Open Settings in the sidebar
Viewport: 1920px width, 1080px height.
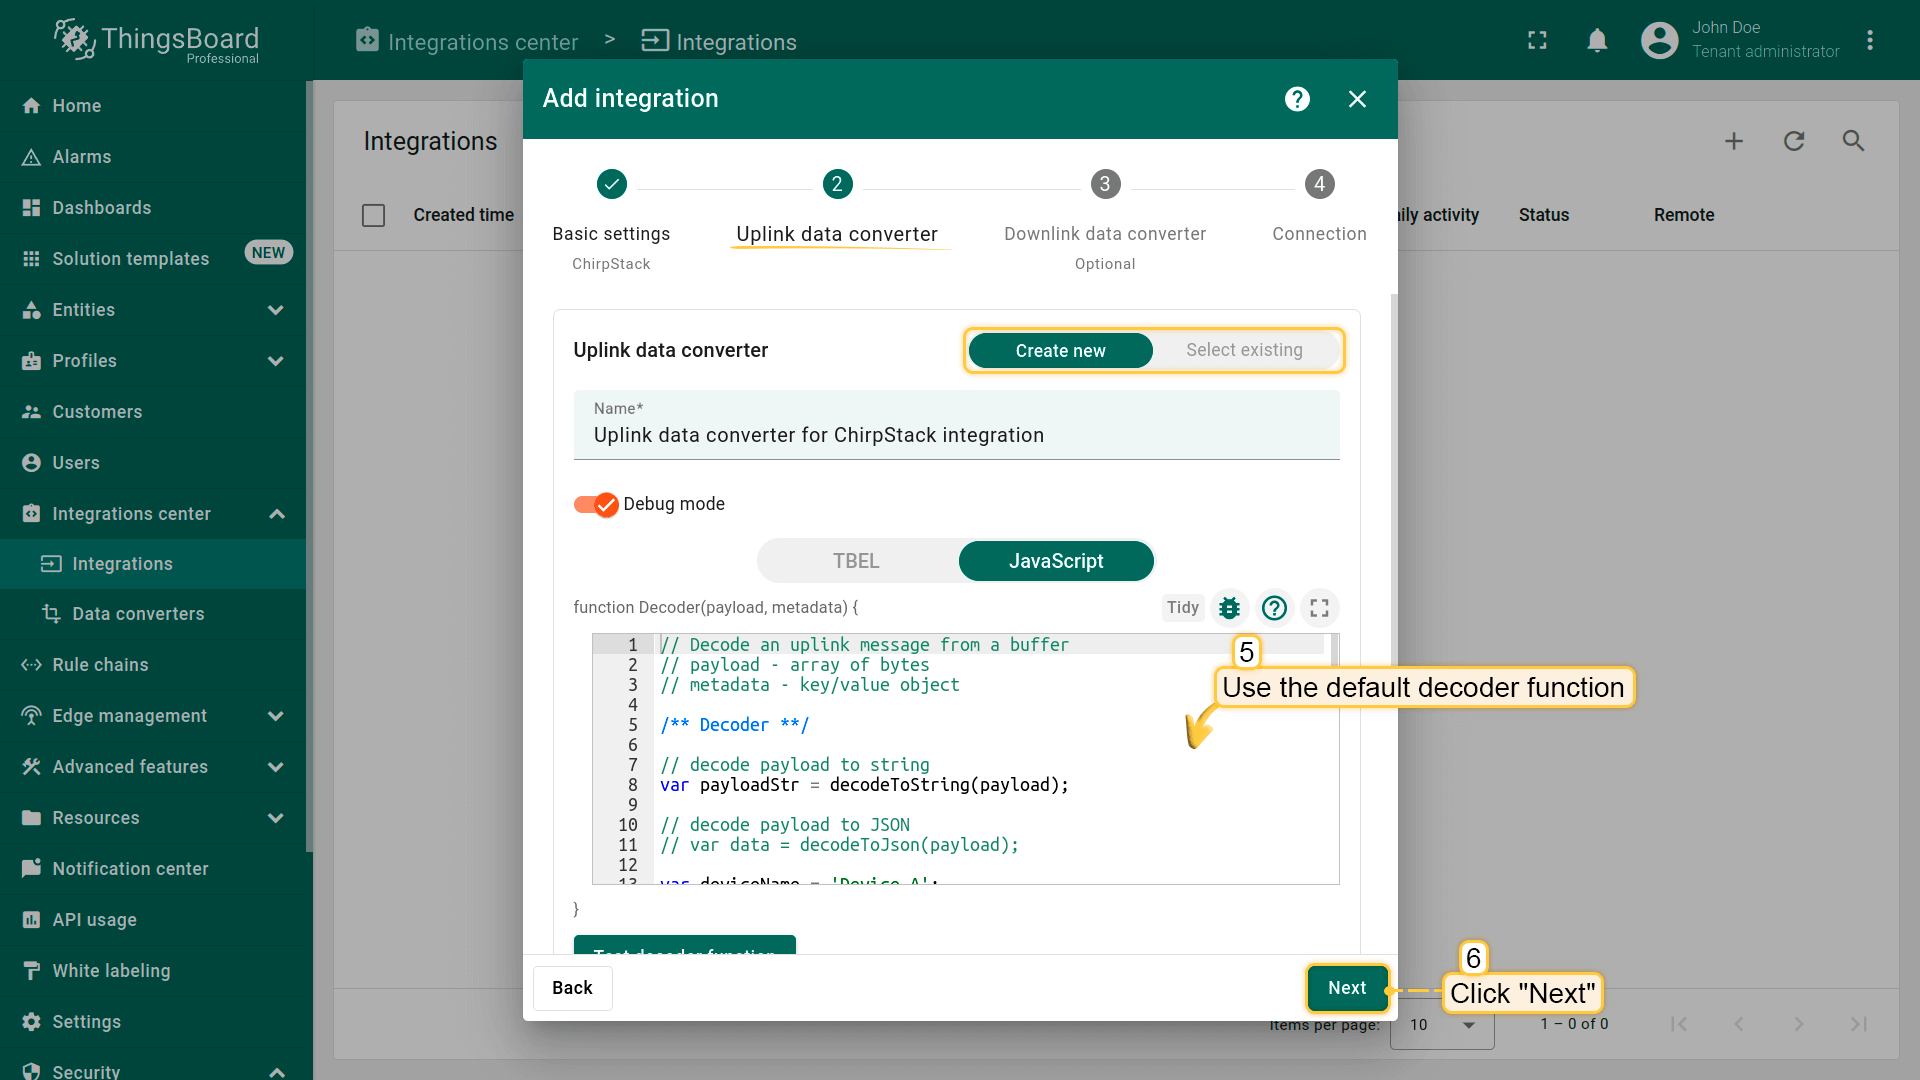[152, 1022]
